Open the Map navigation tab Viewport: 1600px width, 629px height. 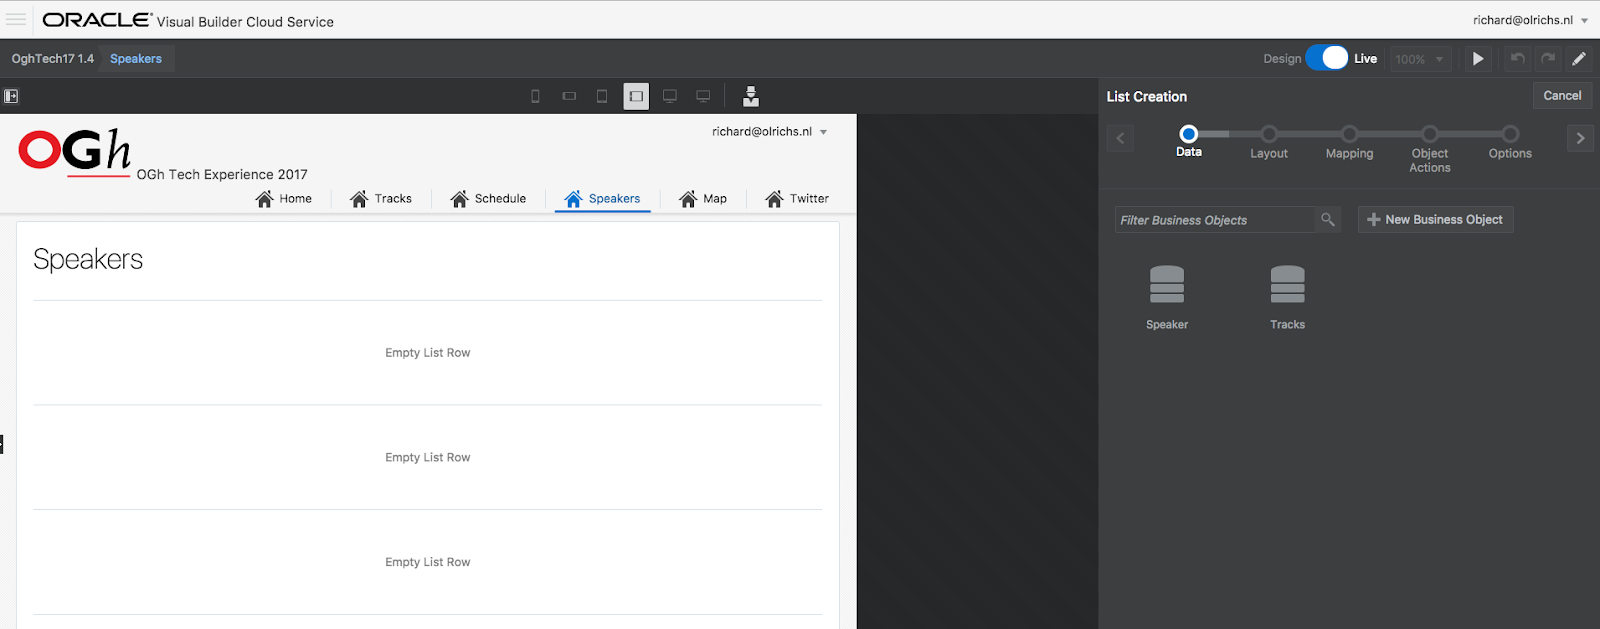703,199
